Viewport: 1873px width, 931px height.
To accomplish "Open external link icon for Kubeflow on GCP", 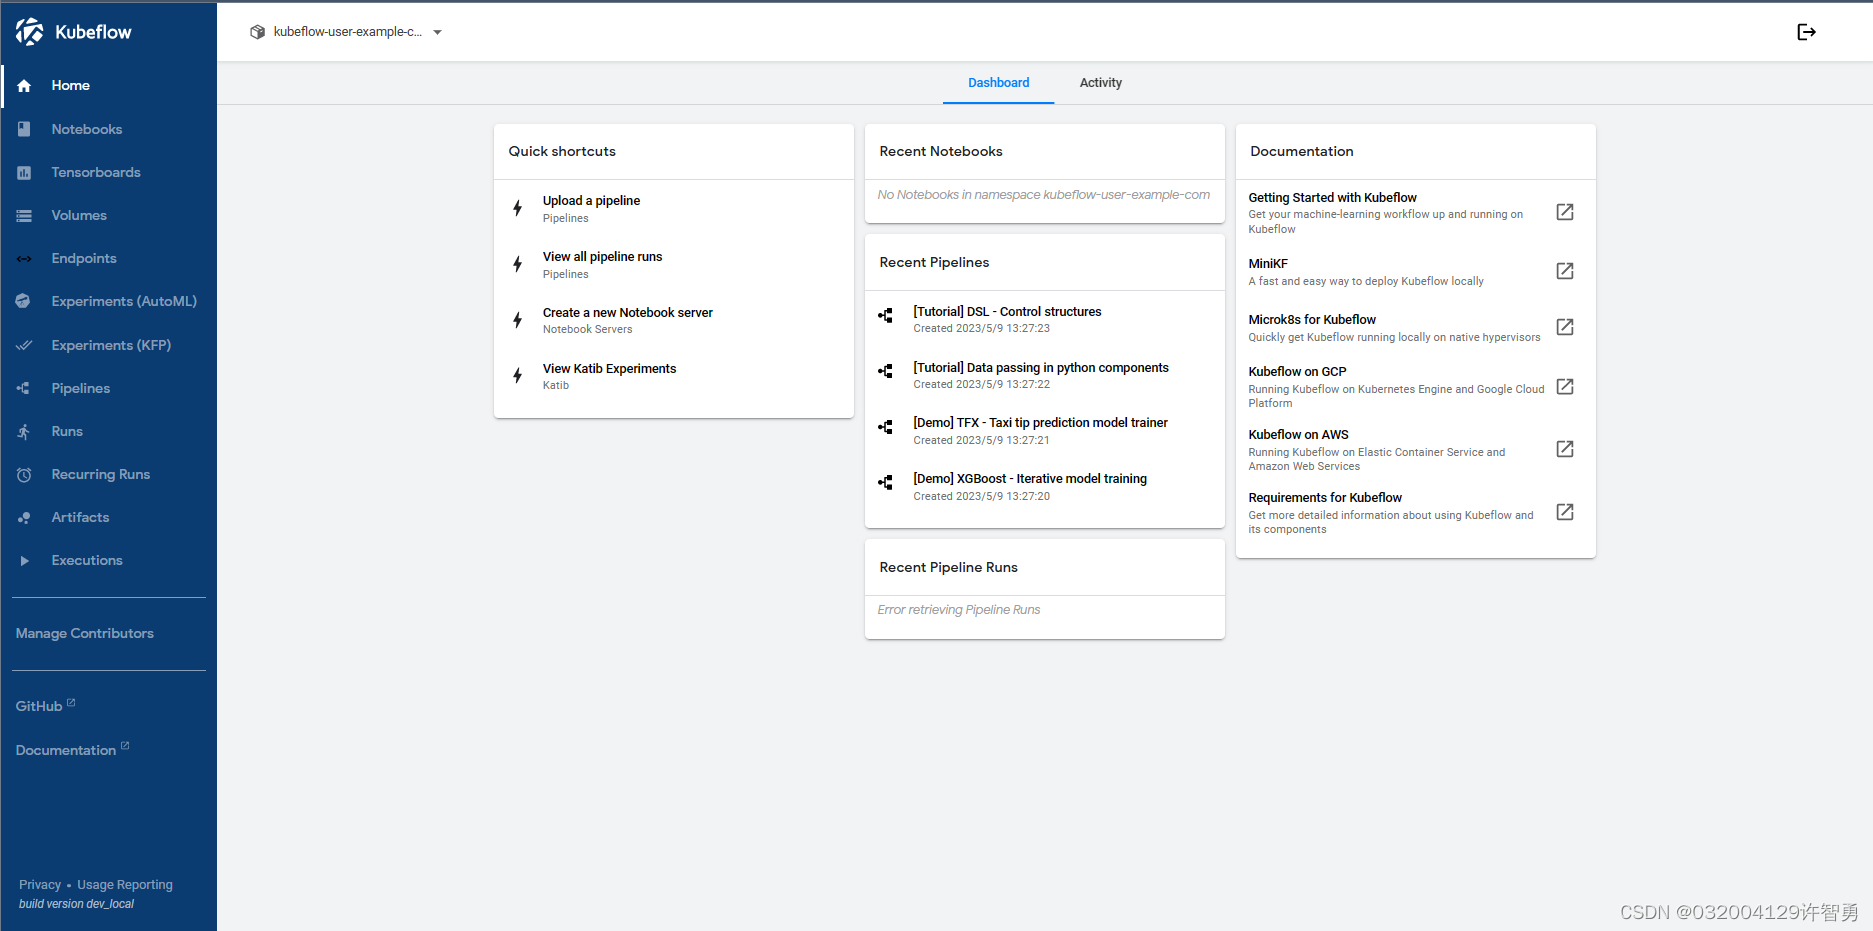I will point(1565,386).
